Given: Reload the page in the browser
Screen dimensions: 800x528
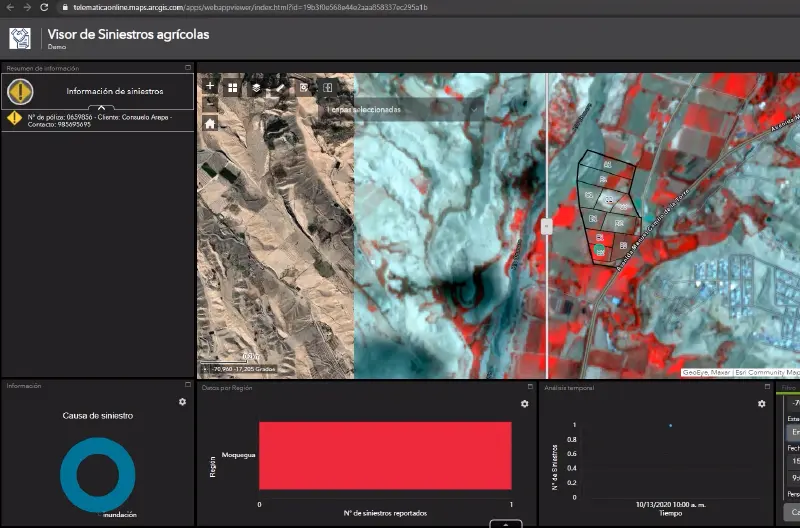Looking at the screenshot, I should [44, 7].
